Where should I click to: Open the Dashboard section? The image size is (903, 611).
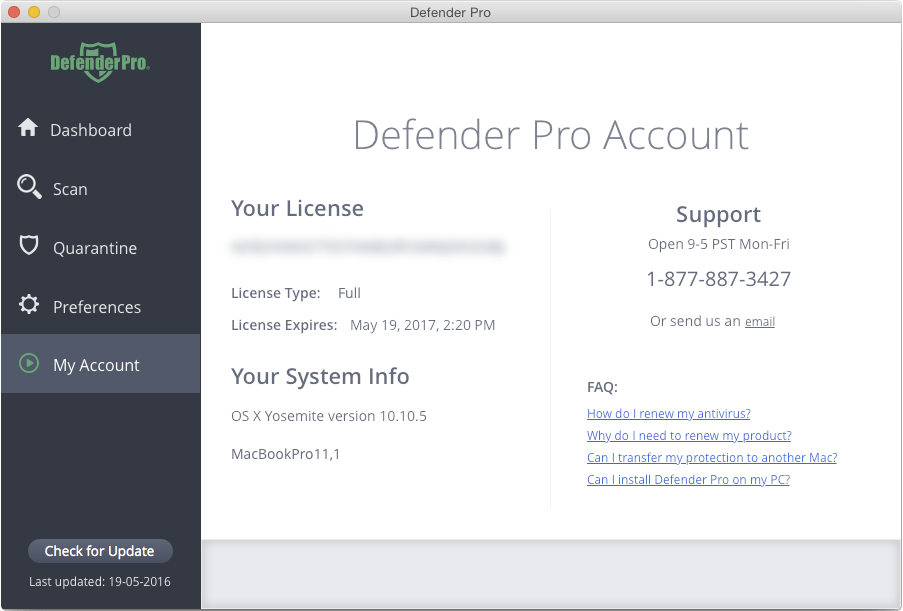click(101, 130)
